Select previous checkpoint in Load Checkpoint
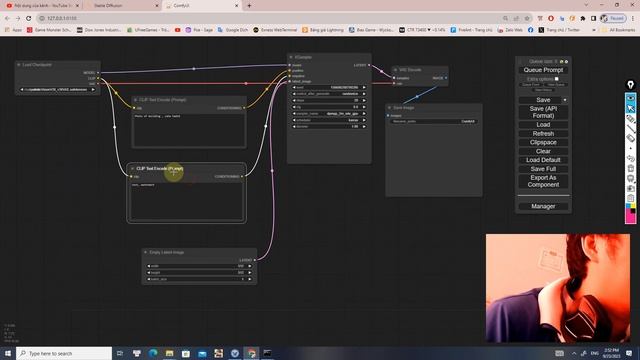The height and width of the screenshot is (360, 640). point(22,89)
